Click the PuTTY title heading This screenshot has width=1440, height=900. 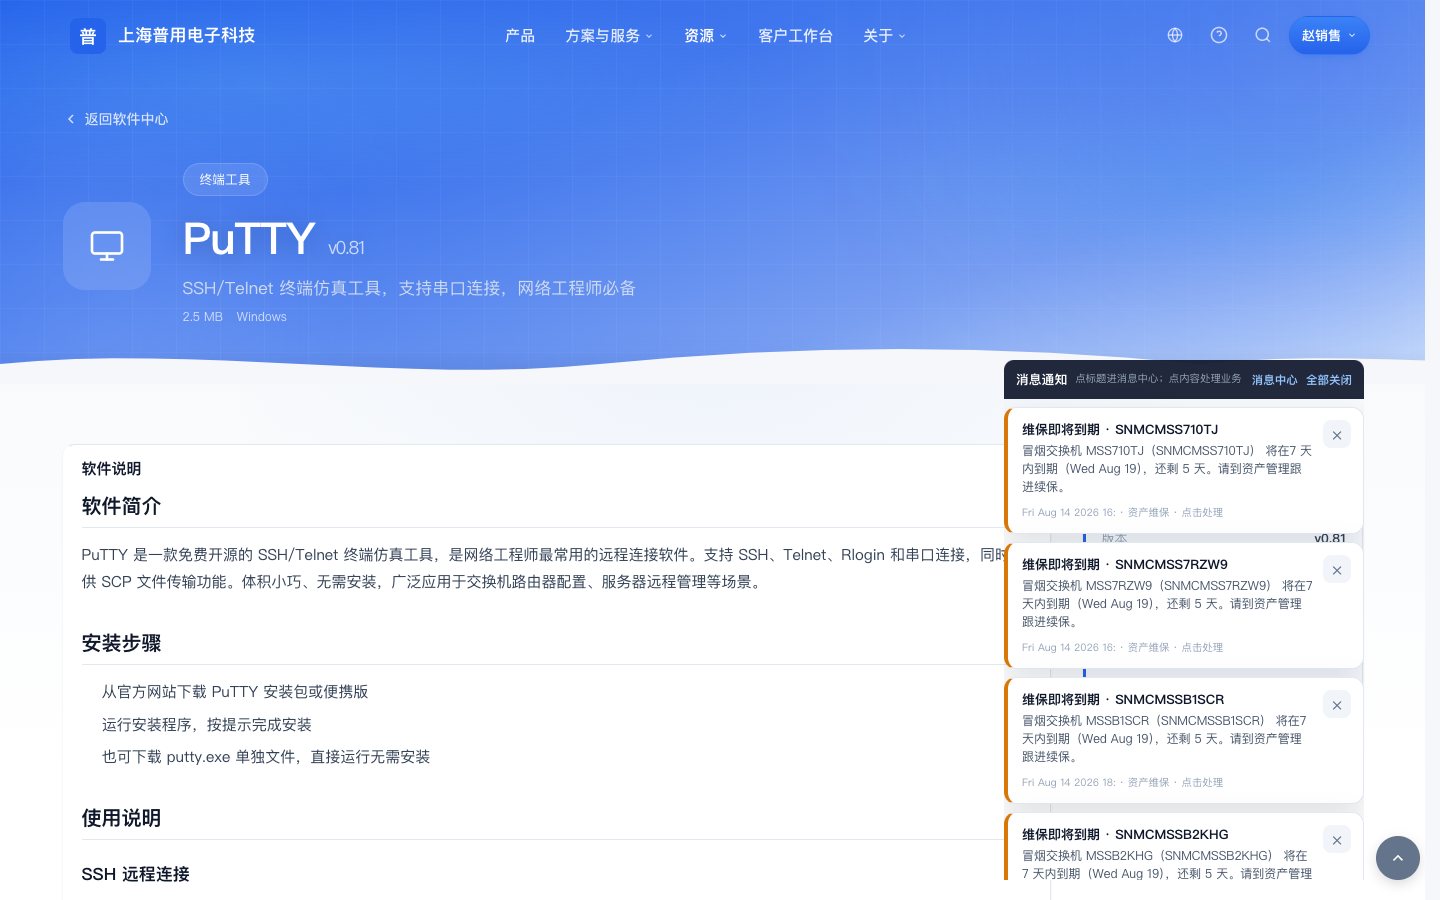tap(249, 239)
